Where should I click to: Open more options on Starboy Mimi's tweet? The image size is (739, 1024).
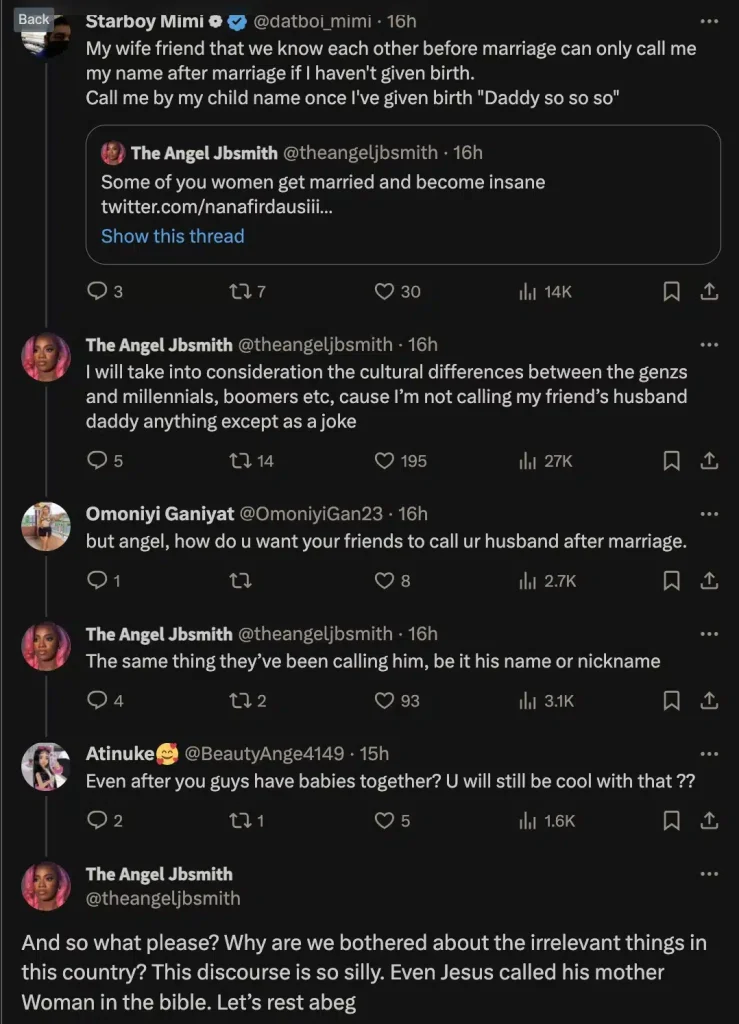coord(710,20)
